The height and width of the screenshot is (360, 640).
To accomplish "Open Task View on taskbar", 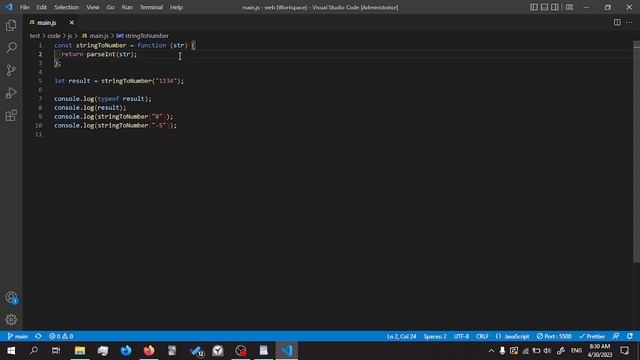I will 56,351.
